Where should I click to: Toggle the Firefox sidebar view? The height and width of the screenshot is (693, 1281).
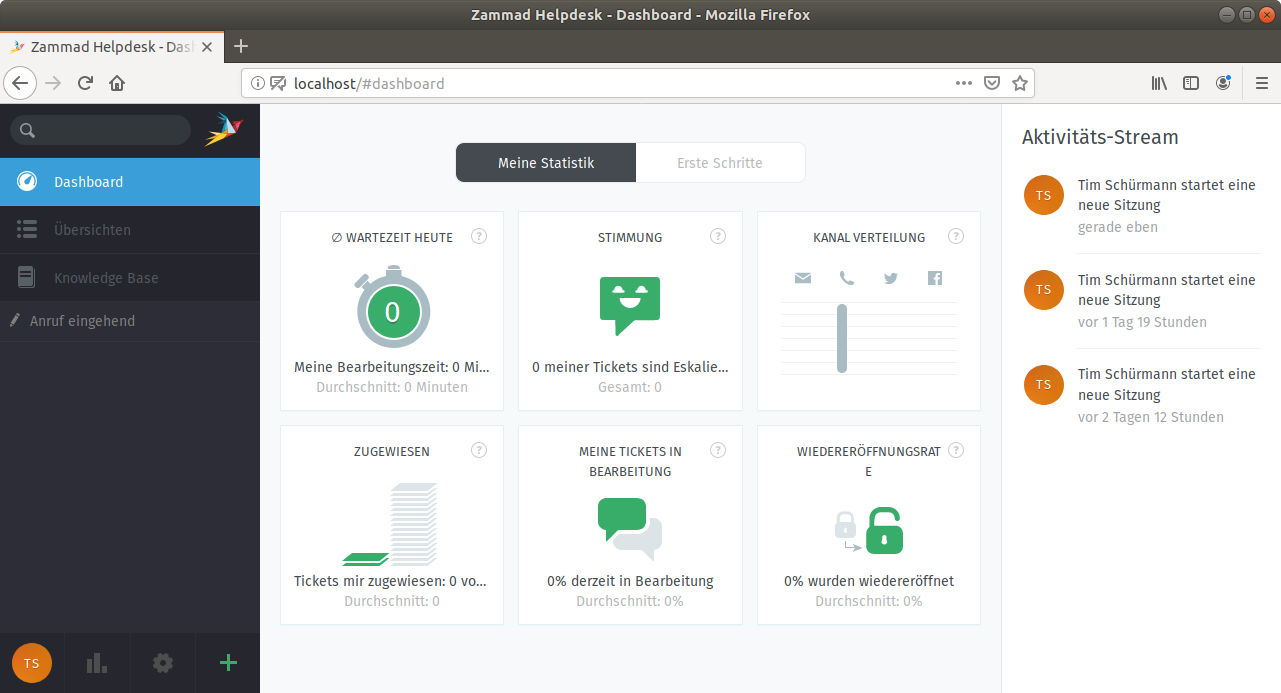click(x=1191, y=83)
